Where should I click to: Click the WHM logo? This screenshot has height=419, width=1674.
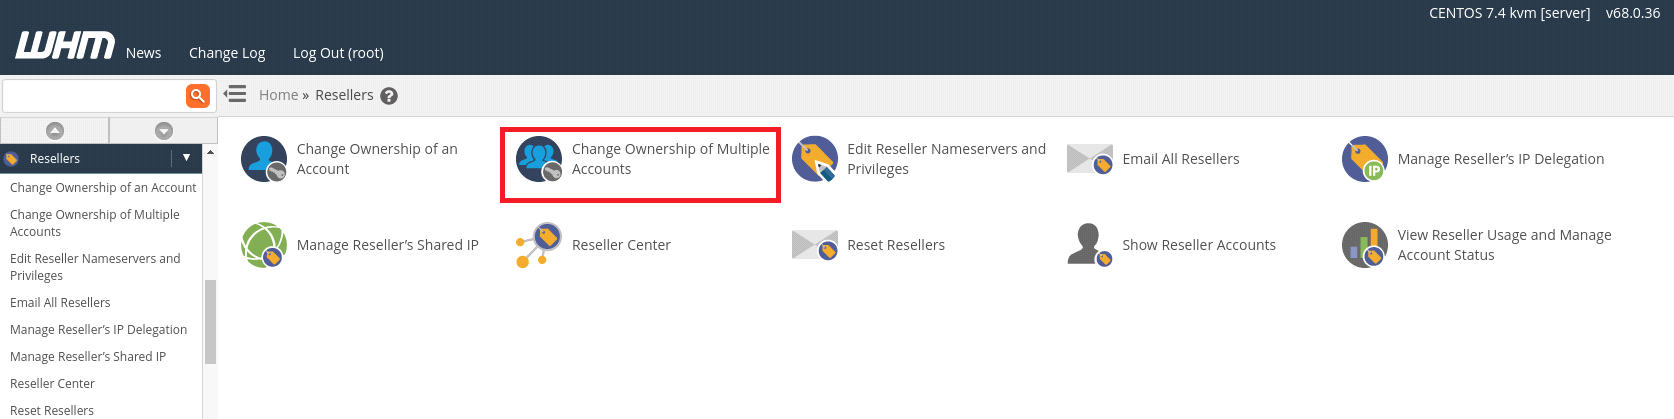click(65, 45)
